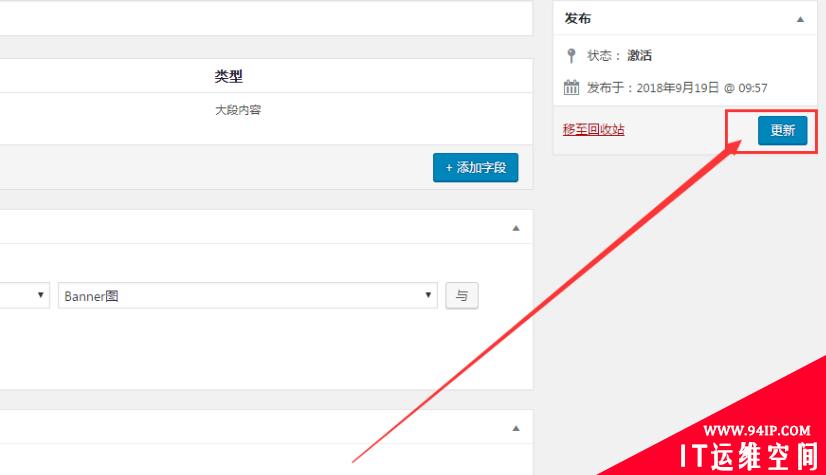Viewport: 826px width, 475px height.
Task: Click the blue 更新 button
Action: tap(782, 130)
